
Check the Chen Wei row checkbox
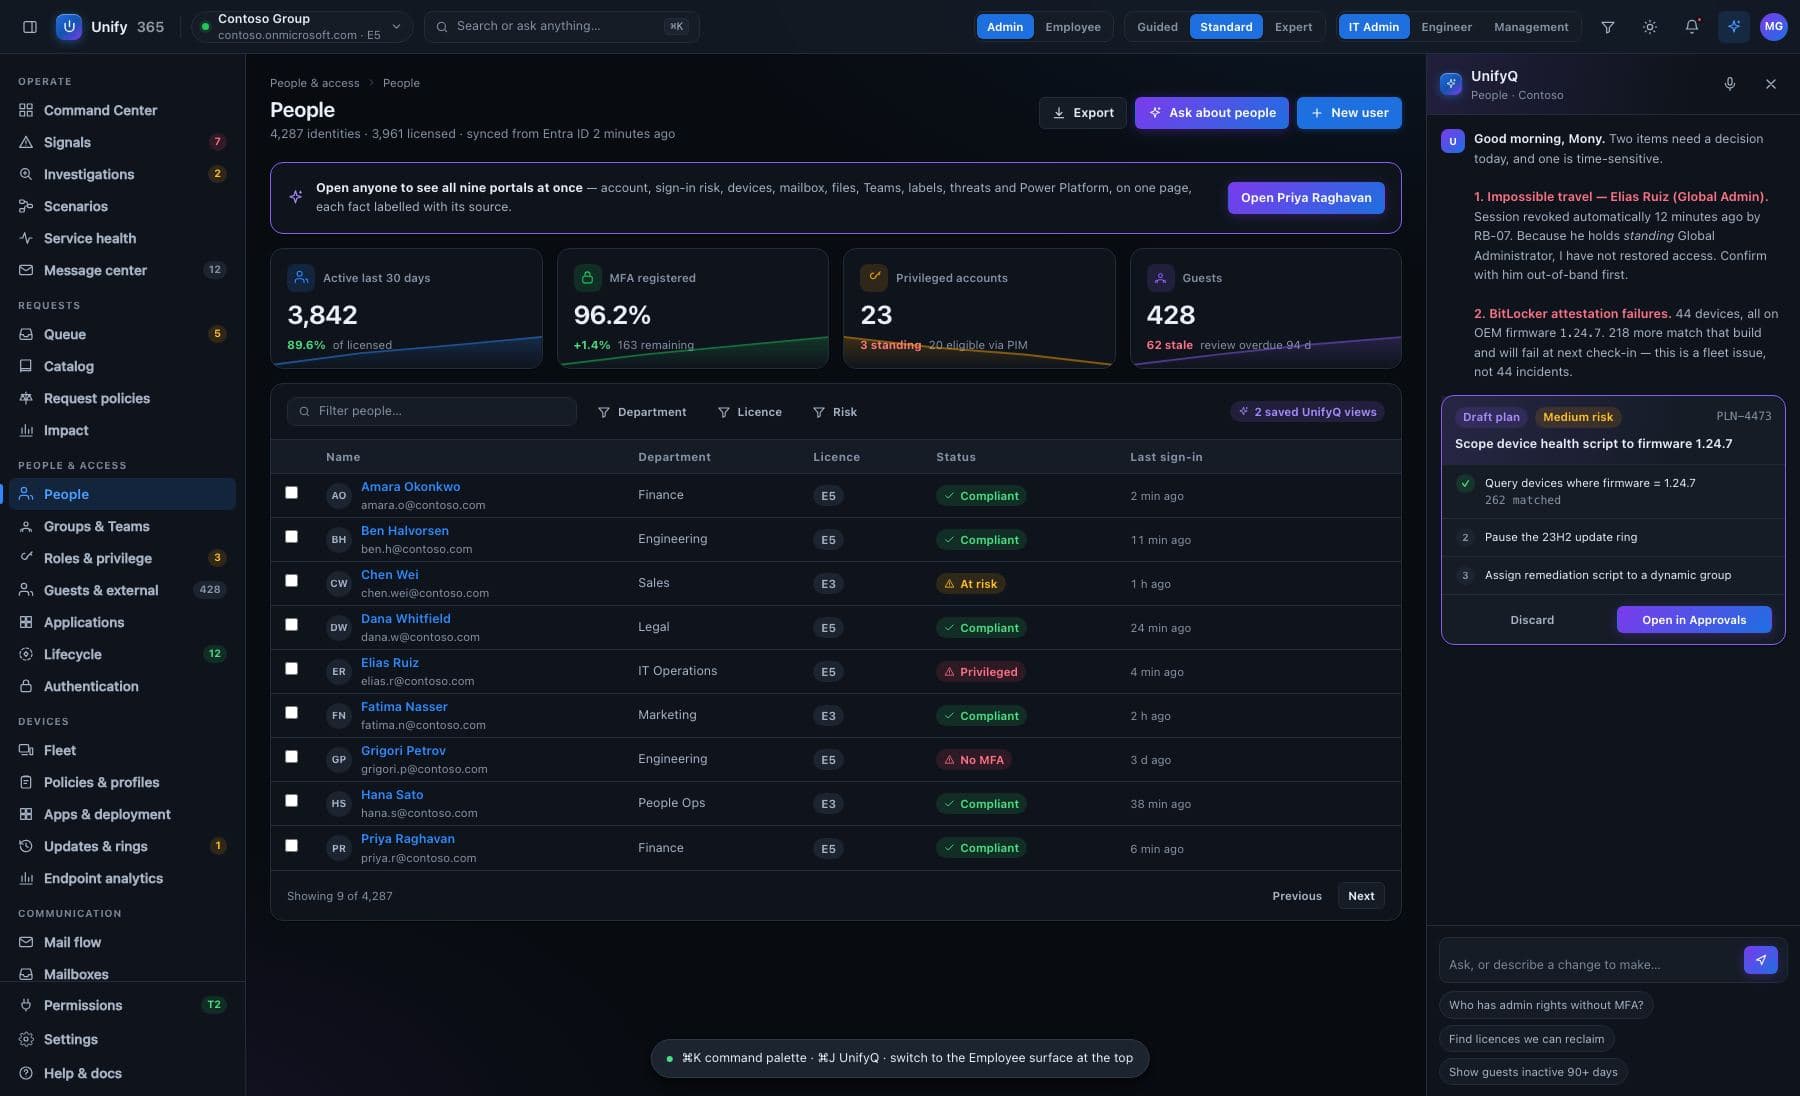(291, 581)
